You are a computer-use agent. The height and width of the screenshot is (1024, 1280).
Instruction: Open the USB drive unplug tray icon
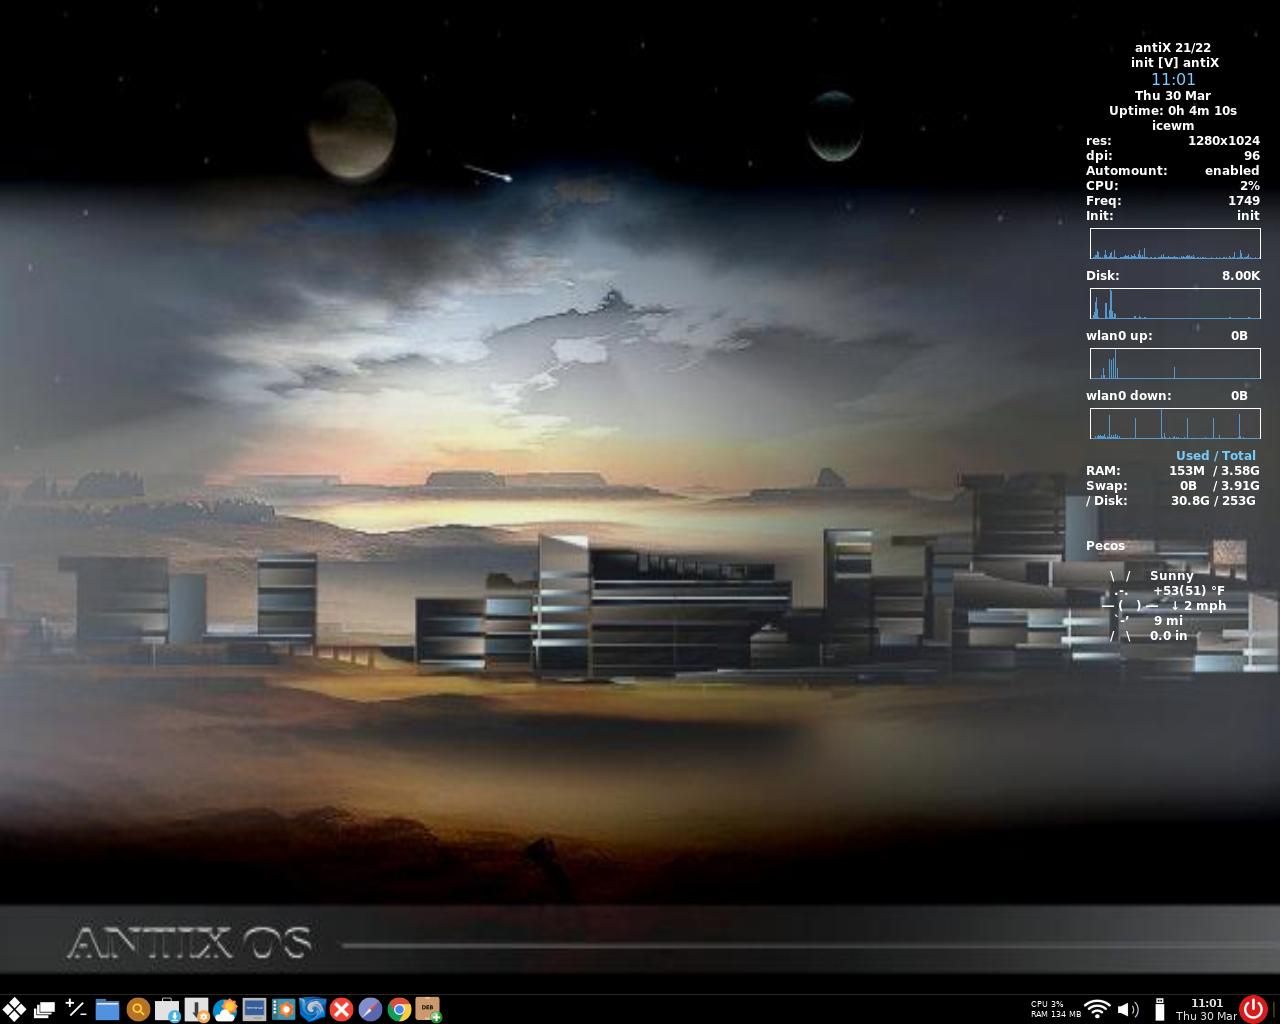pyautogui.click(x=1159, y=1009)
